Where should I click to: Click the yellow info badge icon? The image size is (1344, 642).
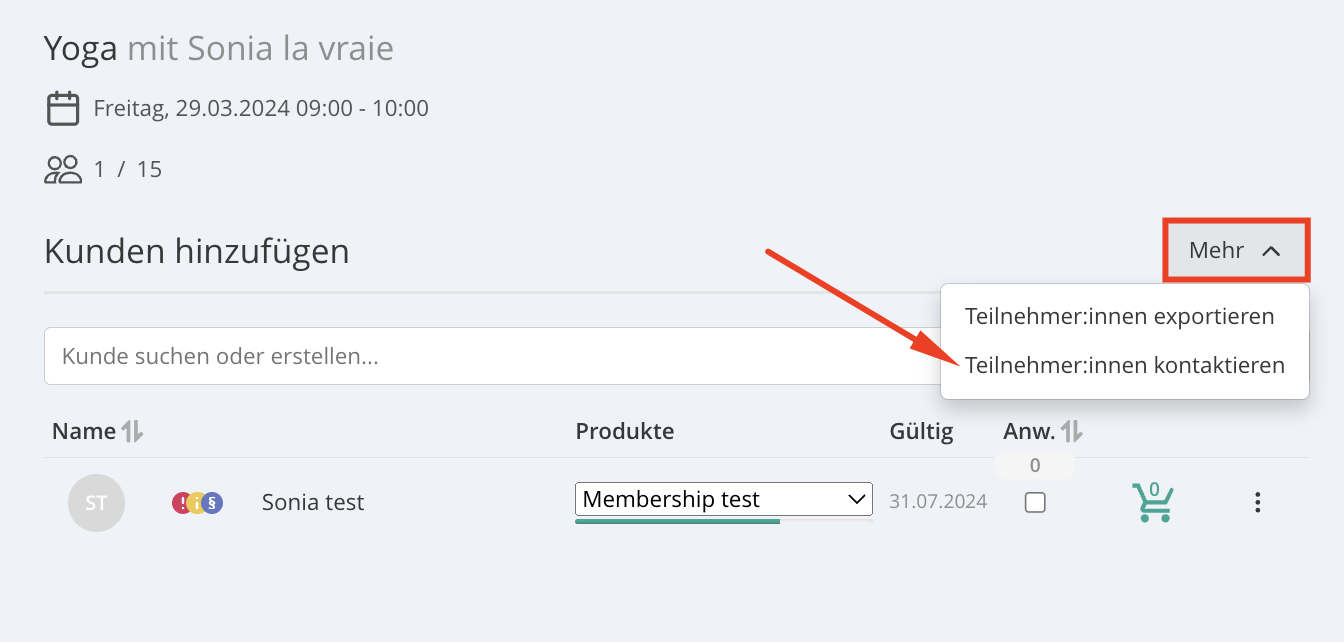click(x=197, y=502)
